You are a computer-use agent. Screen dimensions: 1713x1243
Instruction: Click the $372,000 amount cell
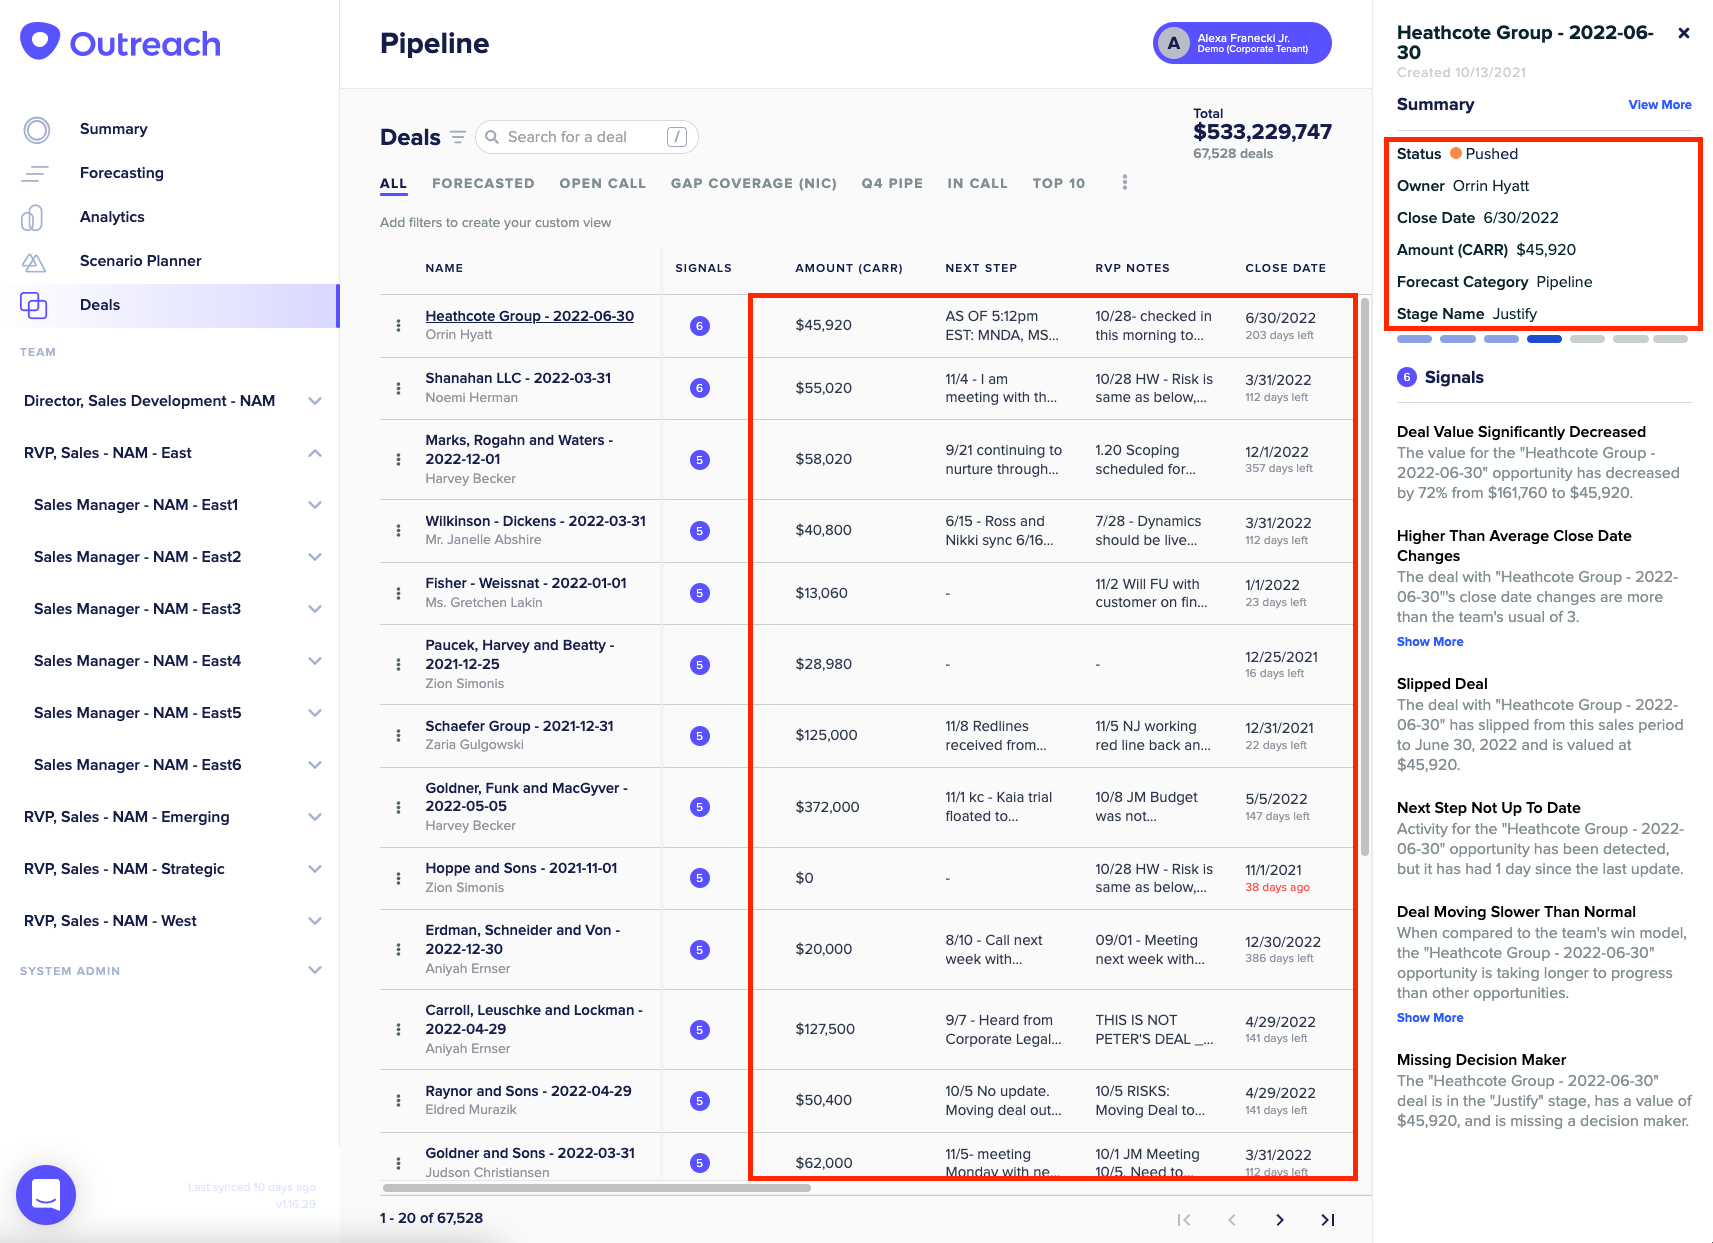pyautogui.click(x=827, y=807)
